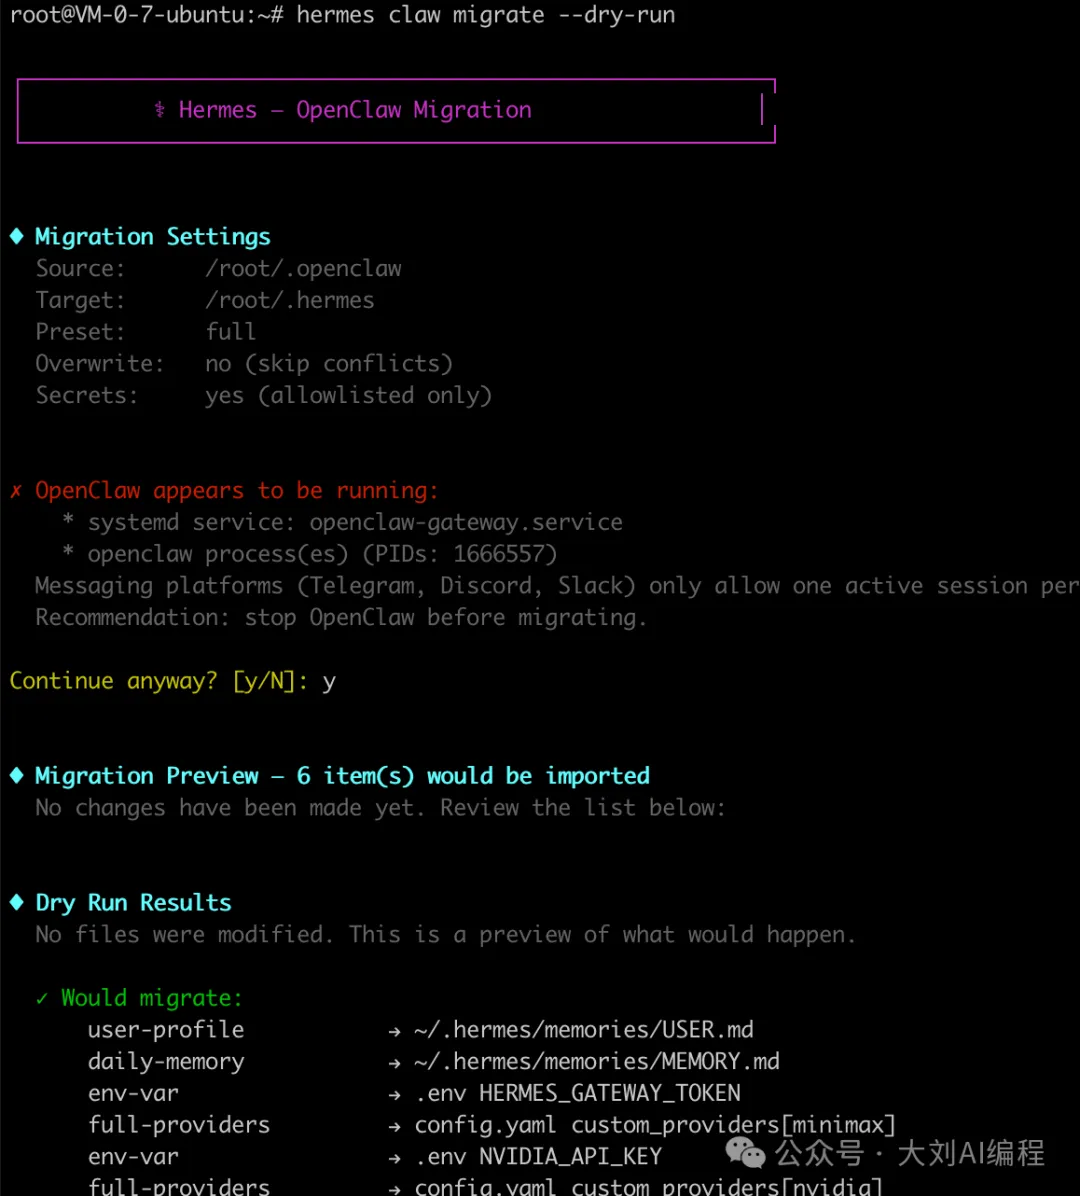Viewport: 1080px width, 1196px height.
Task: Select the /root/.openclaw source path
Action: [x=303, y=269]
